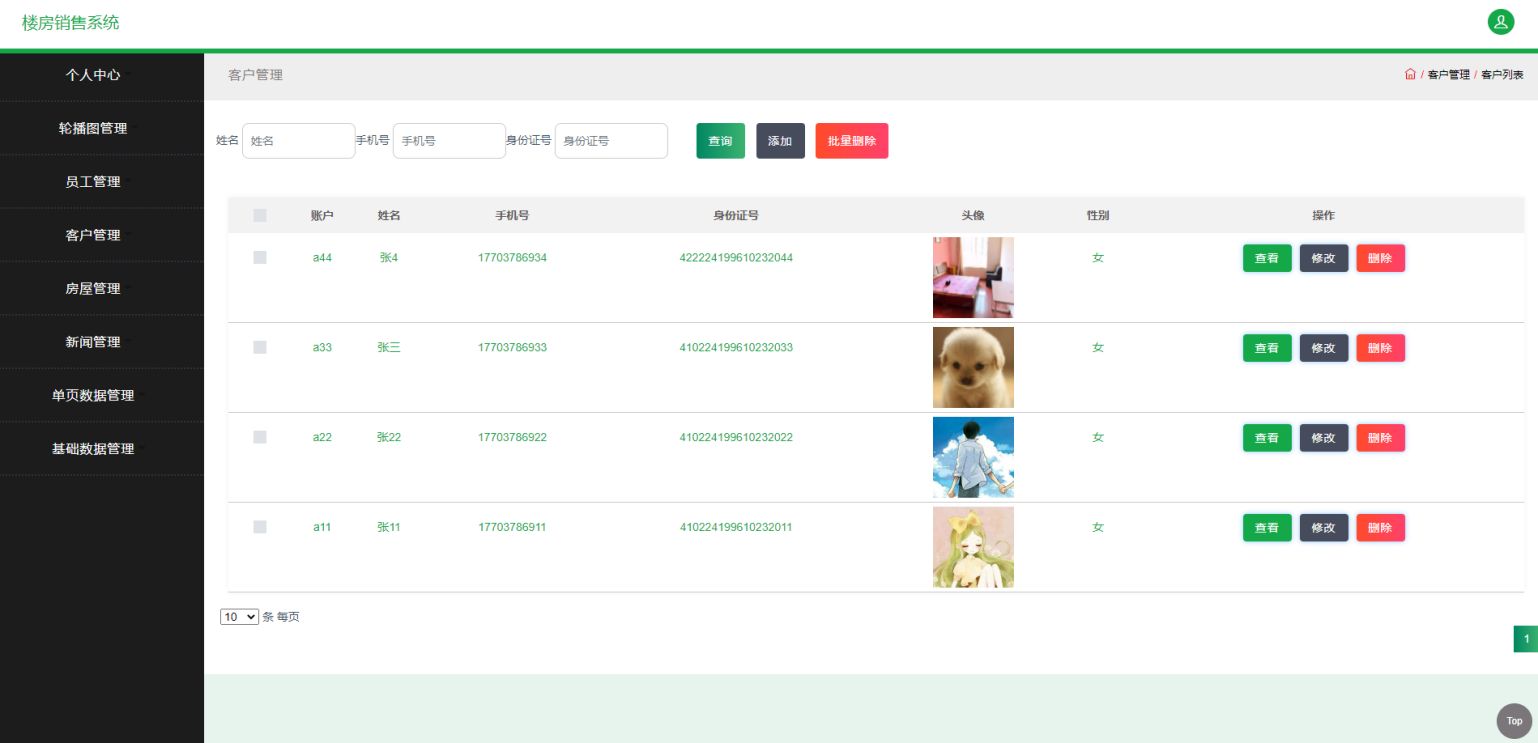Viewport: 1538px width, 743px height.
Task: Click the 删除 button for account a33
Action: tap(1380, 348)
